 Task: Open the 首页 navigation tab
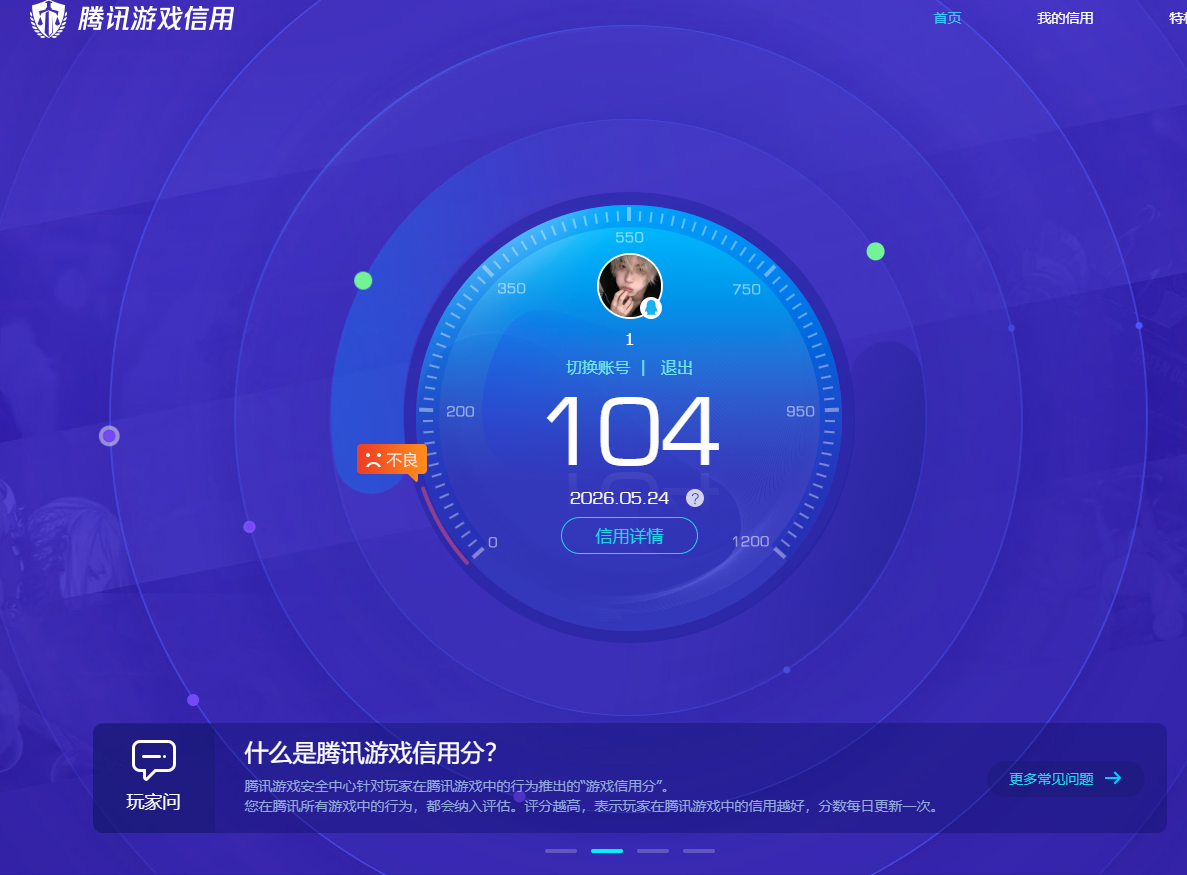tap(947, 18)
